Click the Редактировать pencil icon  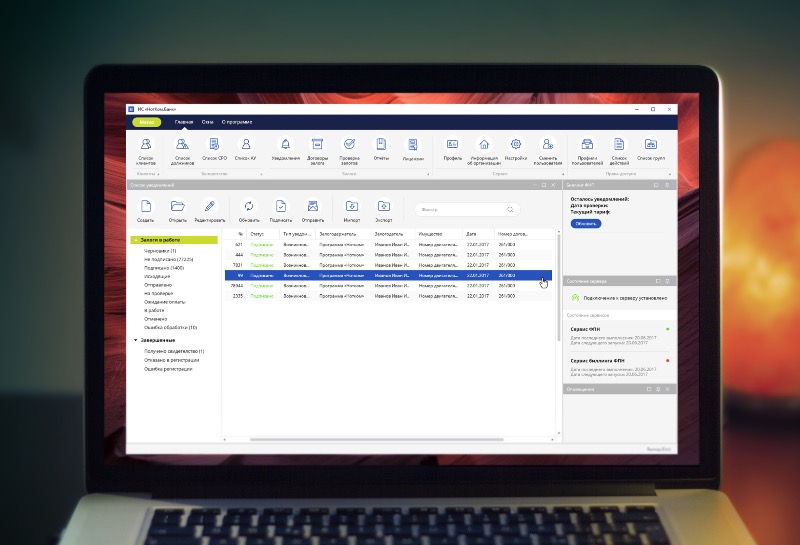pyautogui.click(x=209, y=206)
